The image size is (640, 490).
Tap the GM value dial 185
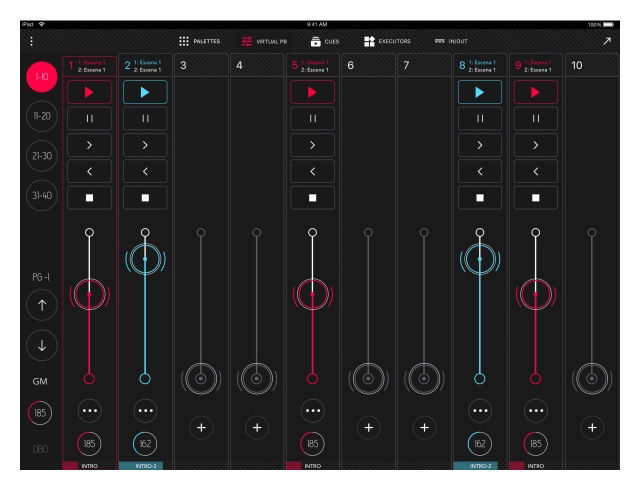point(40,413)
